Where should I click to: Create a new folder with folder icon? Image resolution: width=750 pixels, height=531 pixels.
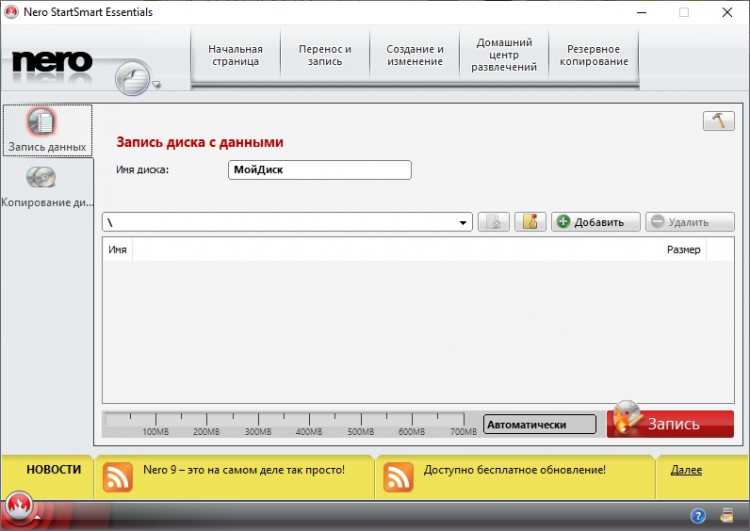coord(530,222)
